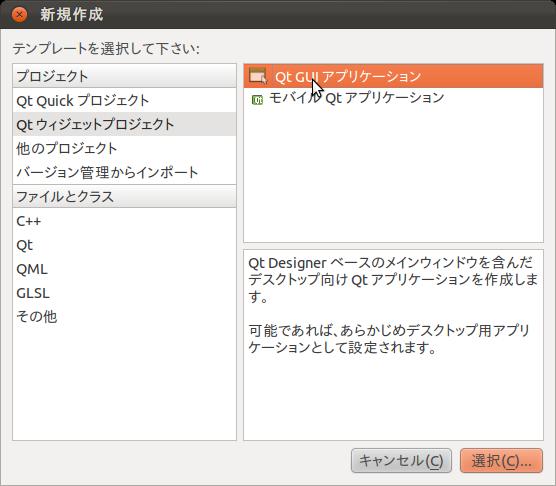
Task: Select the Qt file category
Action: click(124, 245)
